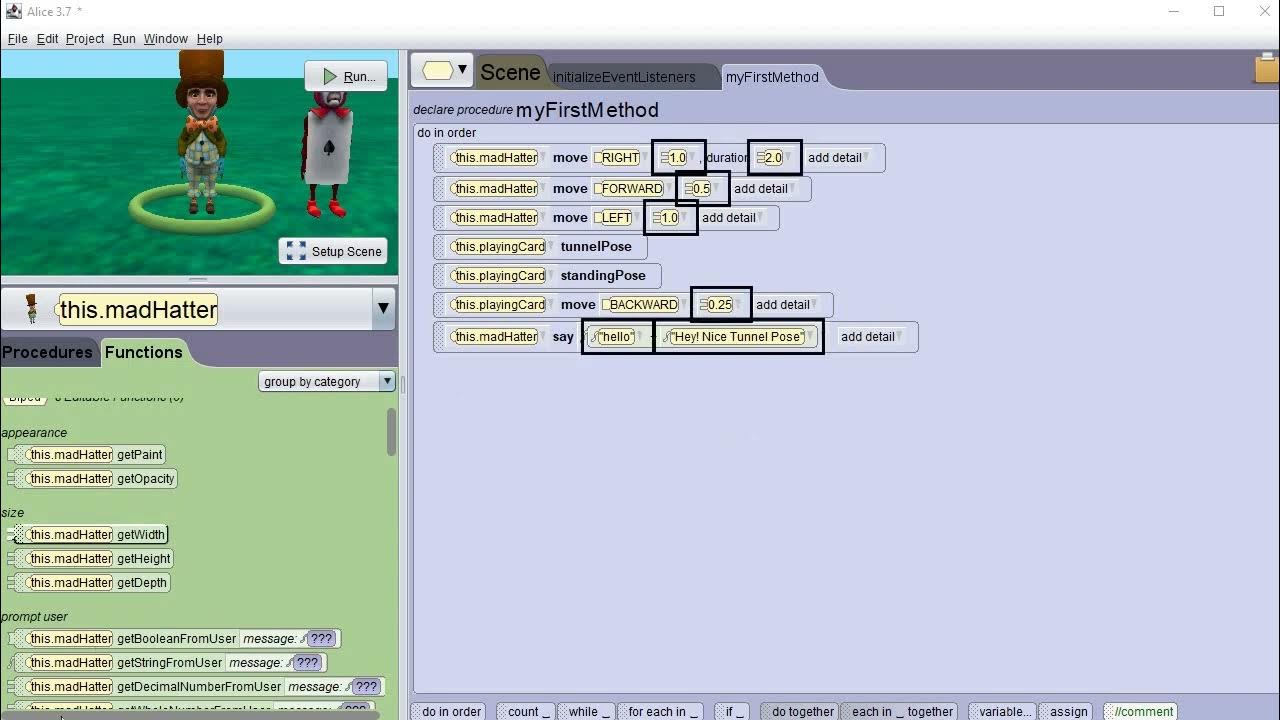Click the for each in control block

[x=659, y=712]
